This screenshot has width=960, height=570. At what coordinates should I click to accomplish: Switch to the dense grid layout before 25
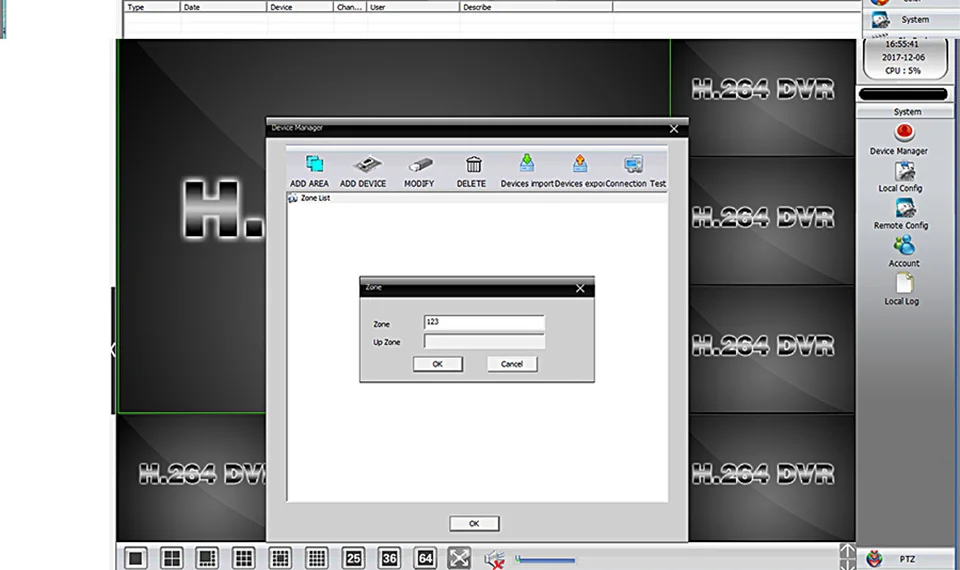(x=317, y=558)
